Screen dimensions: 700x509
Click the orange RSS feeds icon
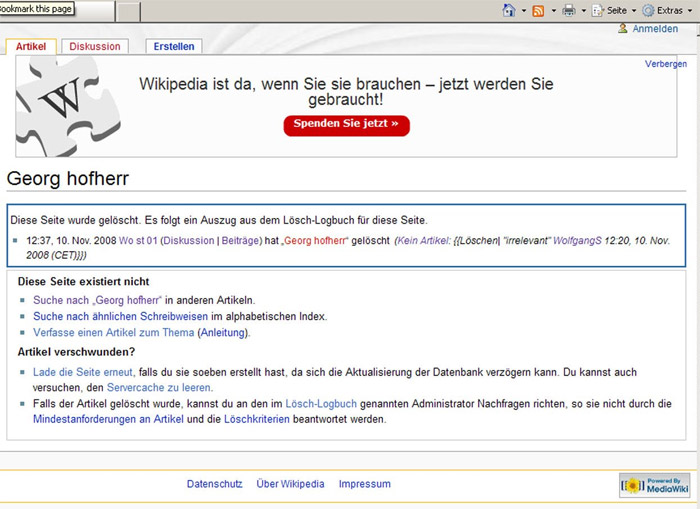pos(538,10)
